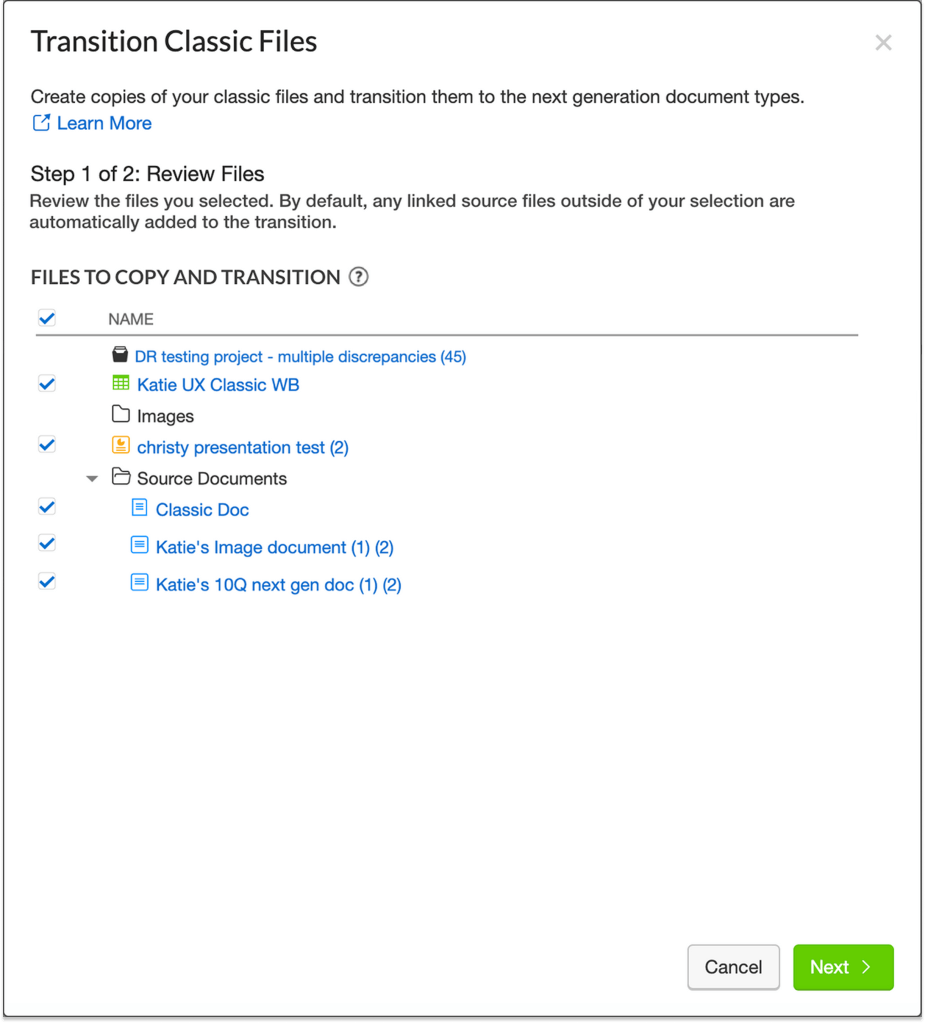The width and height of the screenshot is (925, 1023).
Task: Click the document icon for Katie's Image document
Action: tap(139, 545)
